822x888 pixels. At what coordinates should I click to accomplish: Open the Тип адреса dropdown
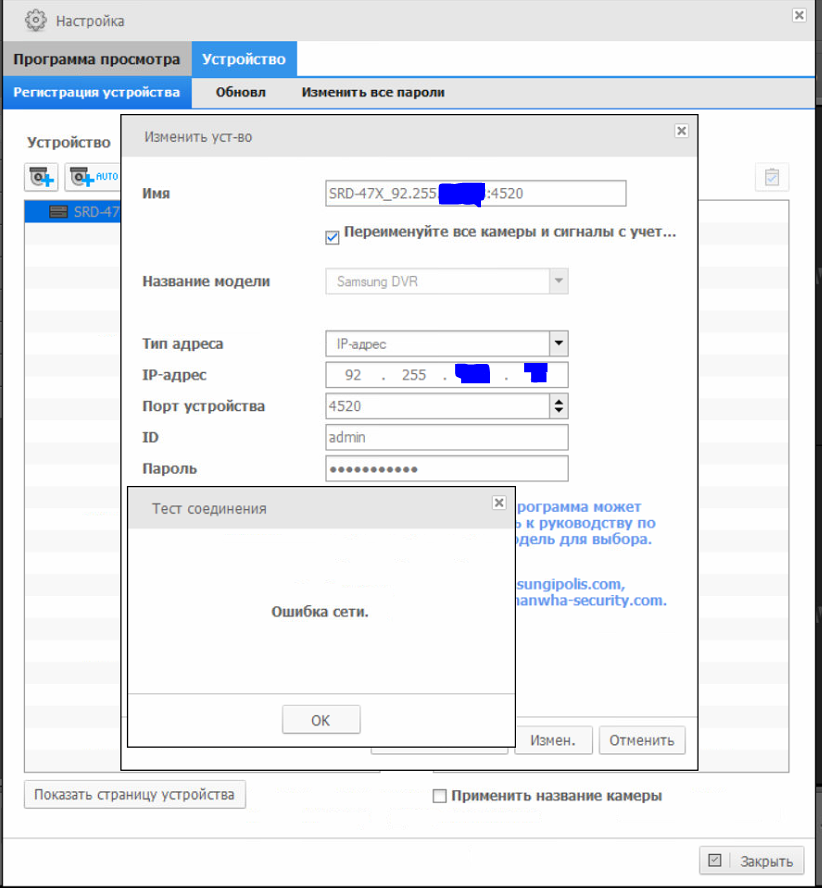[558, 344]
